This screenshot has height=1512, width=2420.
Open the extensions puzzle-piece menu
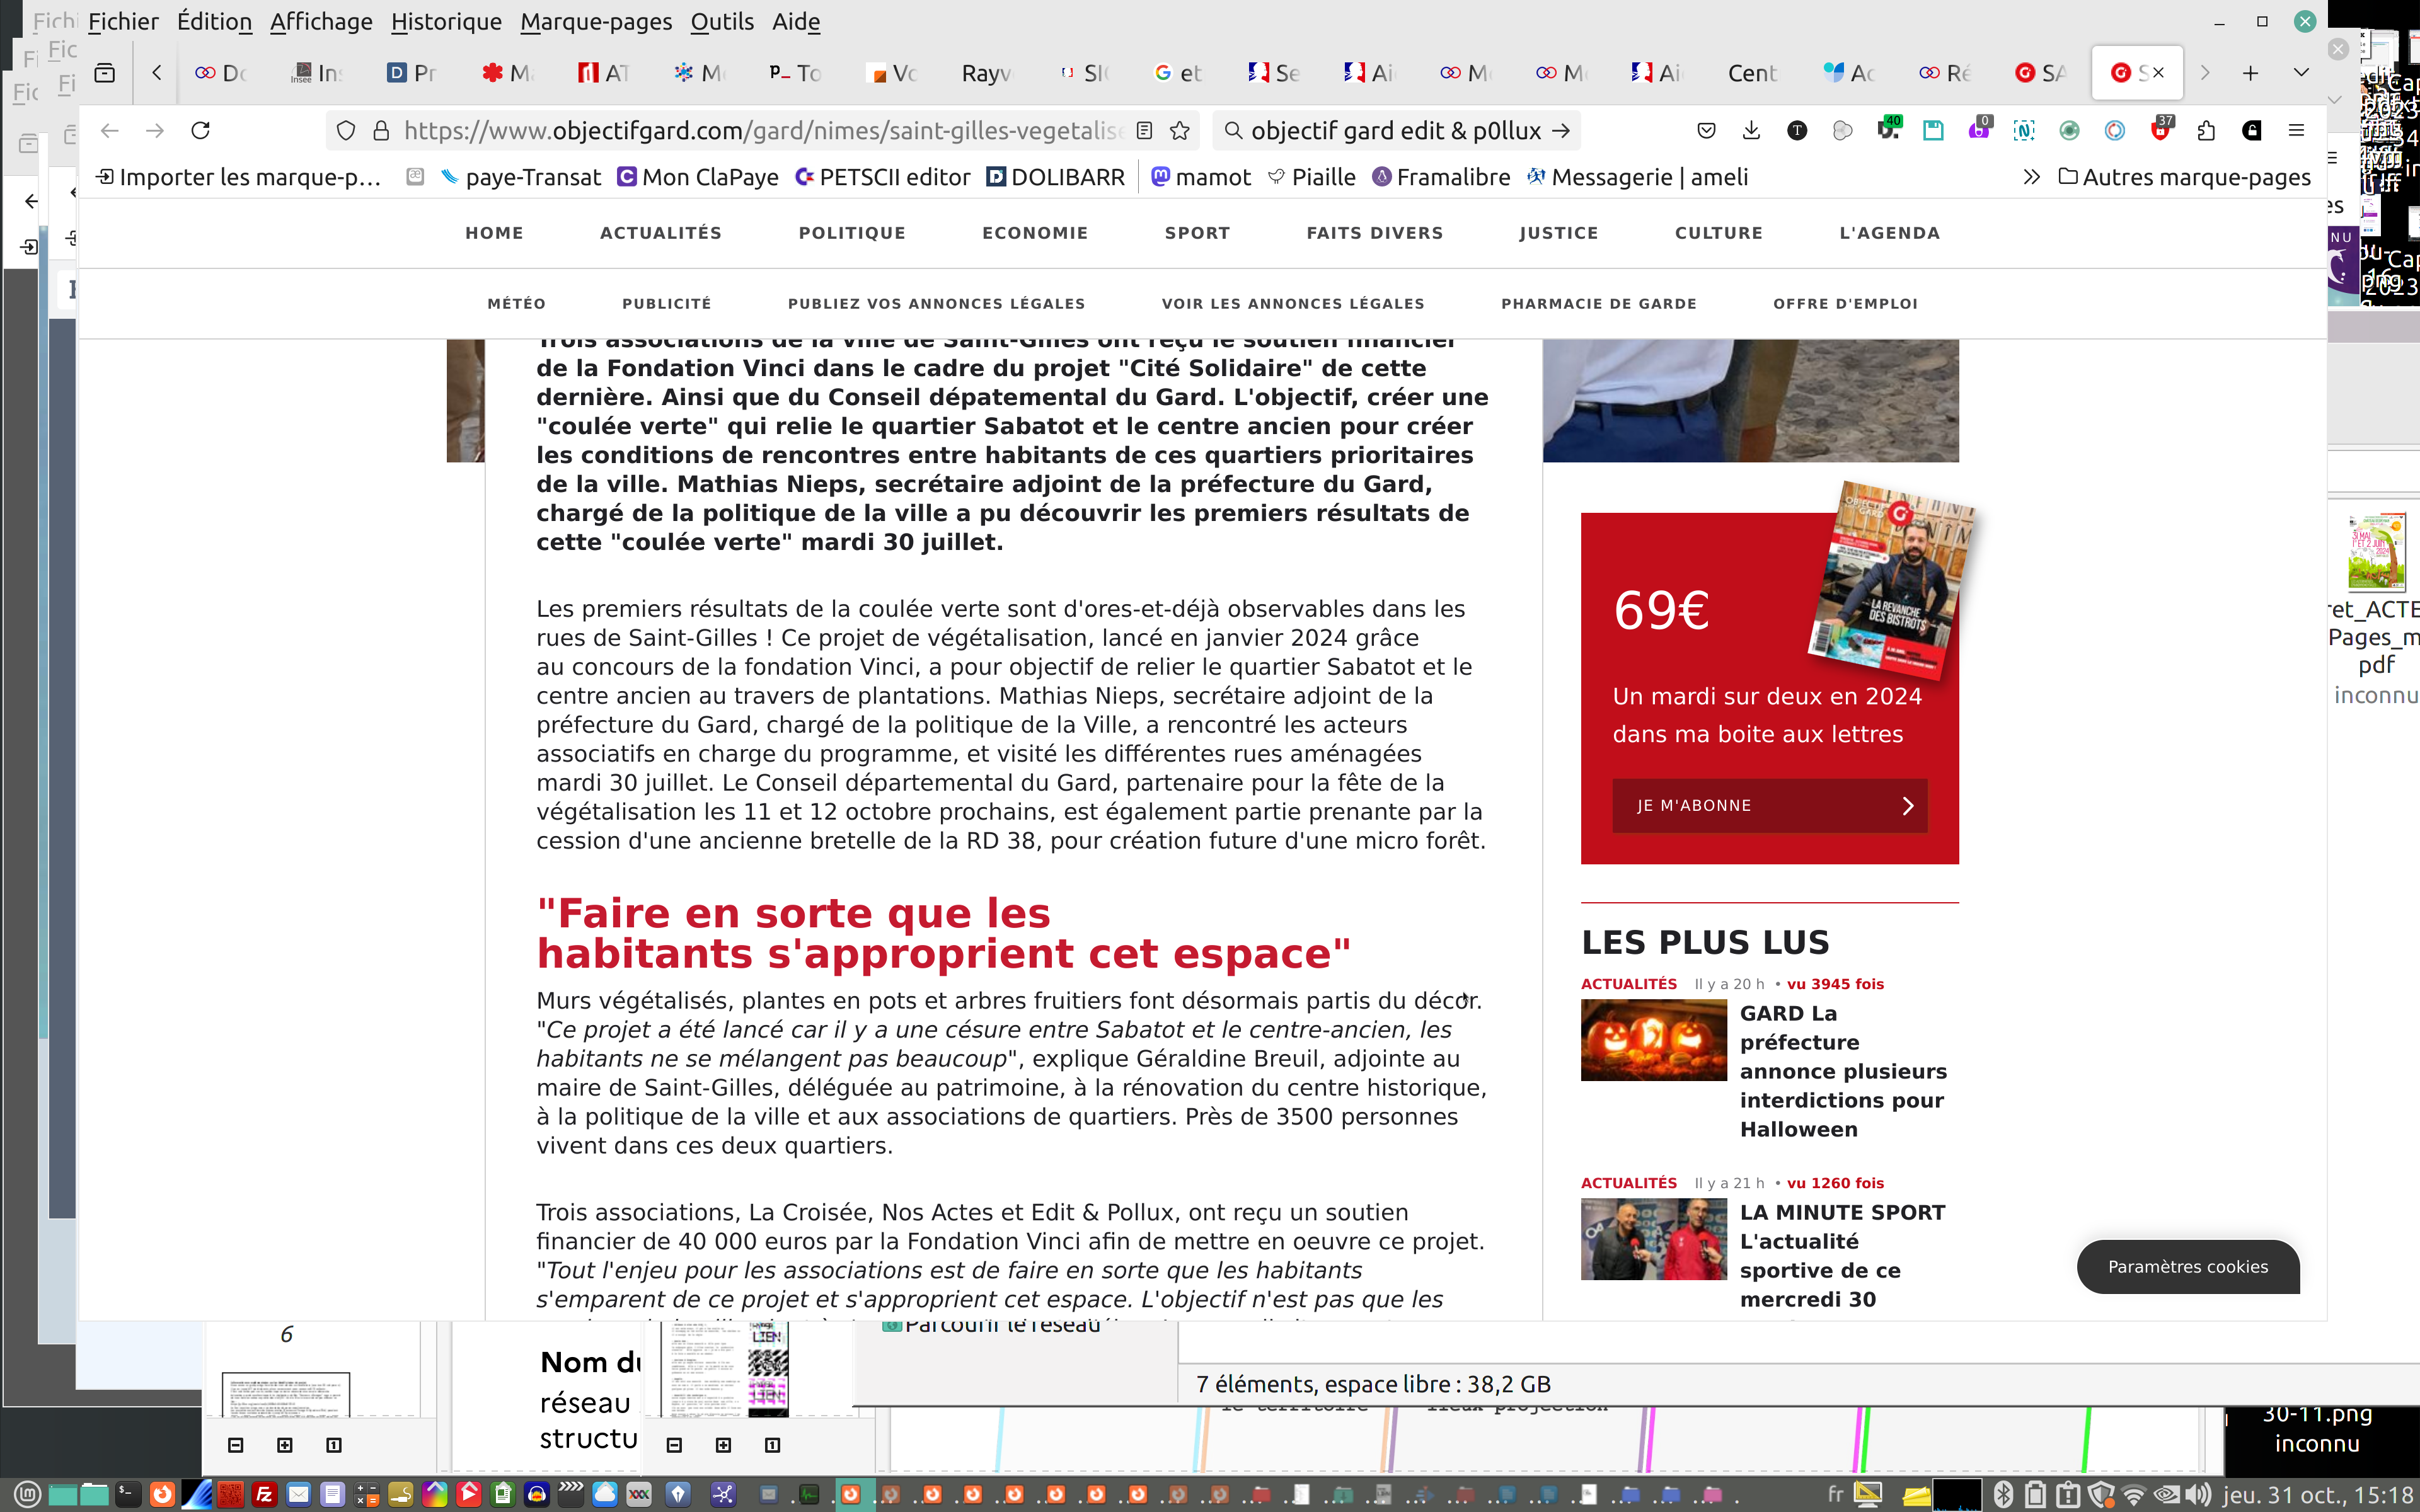point(2206,130)
